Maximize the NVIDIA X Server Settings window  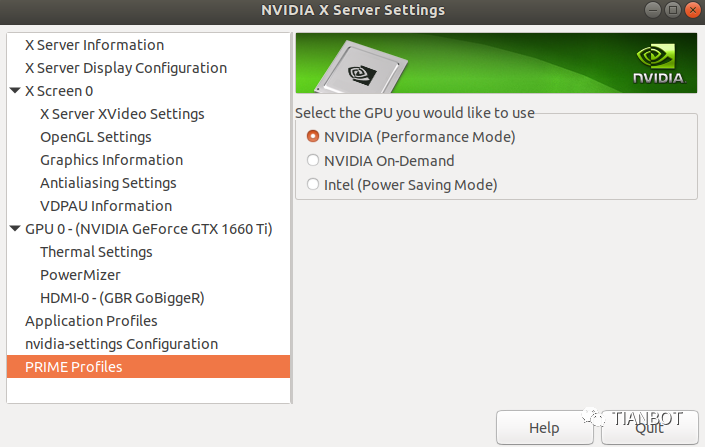point(673,10)
